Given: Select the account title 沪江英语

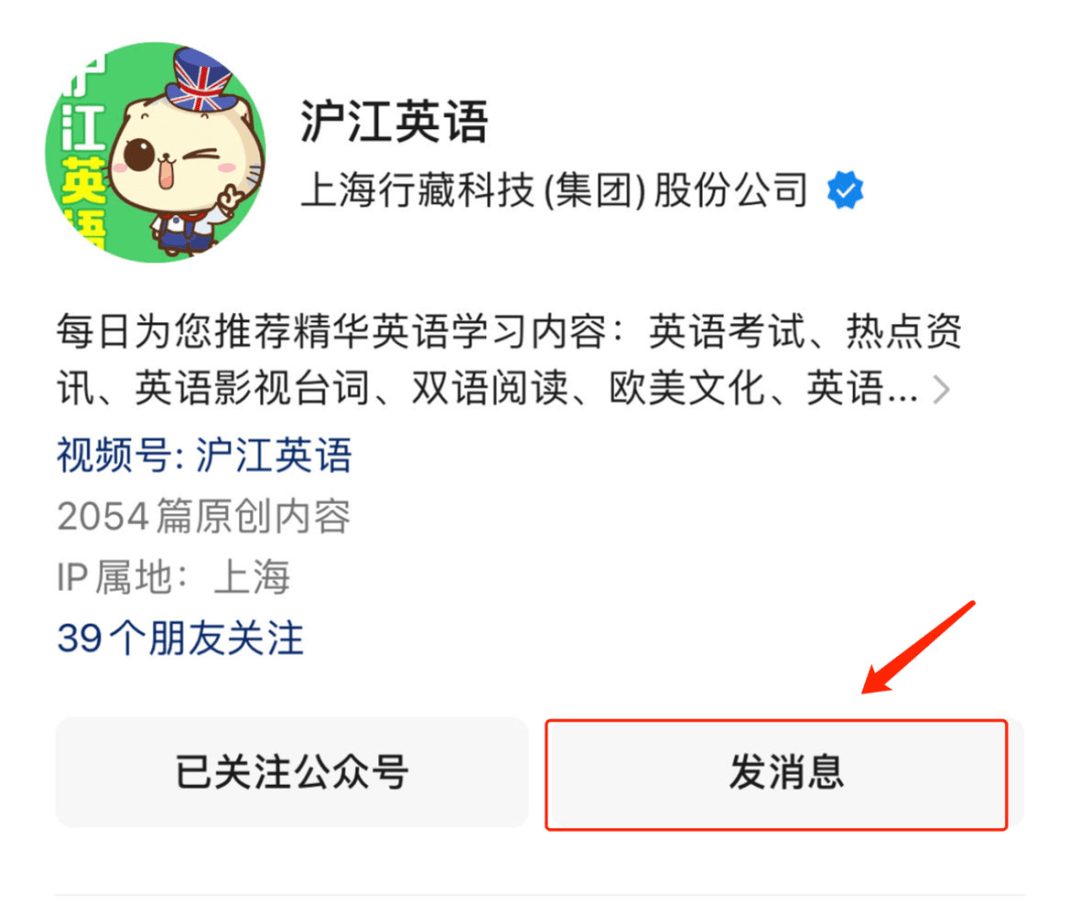Looking at the screenshot, I should [x=395, y=121].
